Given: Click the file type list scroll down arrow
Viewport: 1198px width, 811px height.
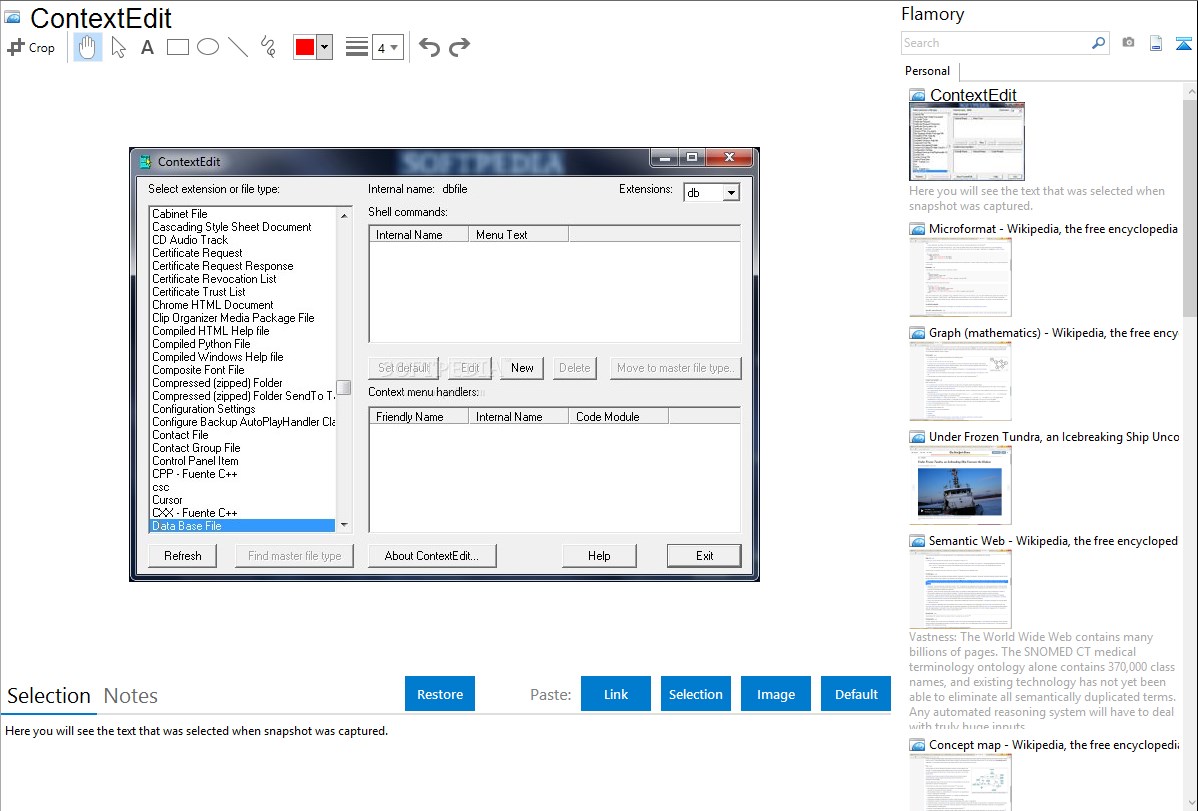Looking at the screenshot, I should coord(344,524).
